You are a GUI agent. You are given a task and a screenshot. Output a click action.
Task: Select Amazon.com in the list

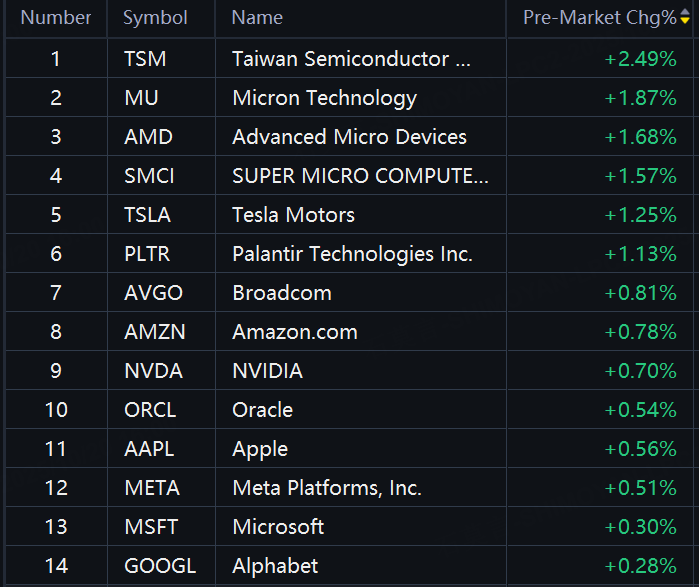coord(295,332)
